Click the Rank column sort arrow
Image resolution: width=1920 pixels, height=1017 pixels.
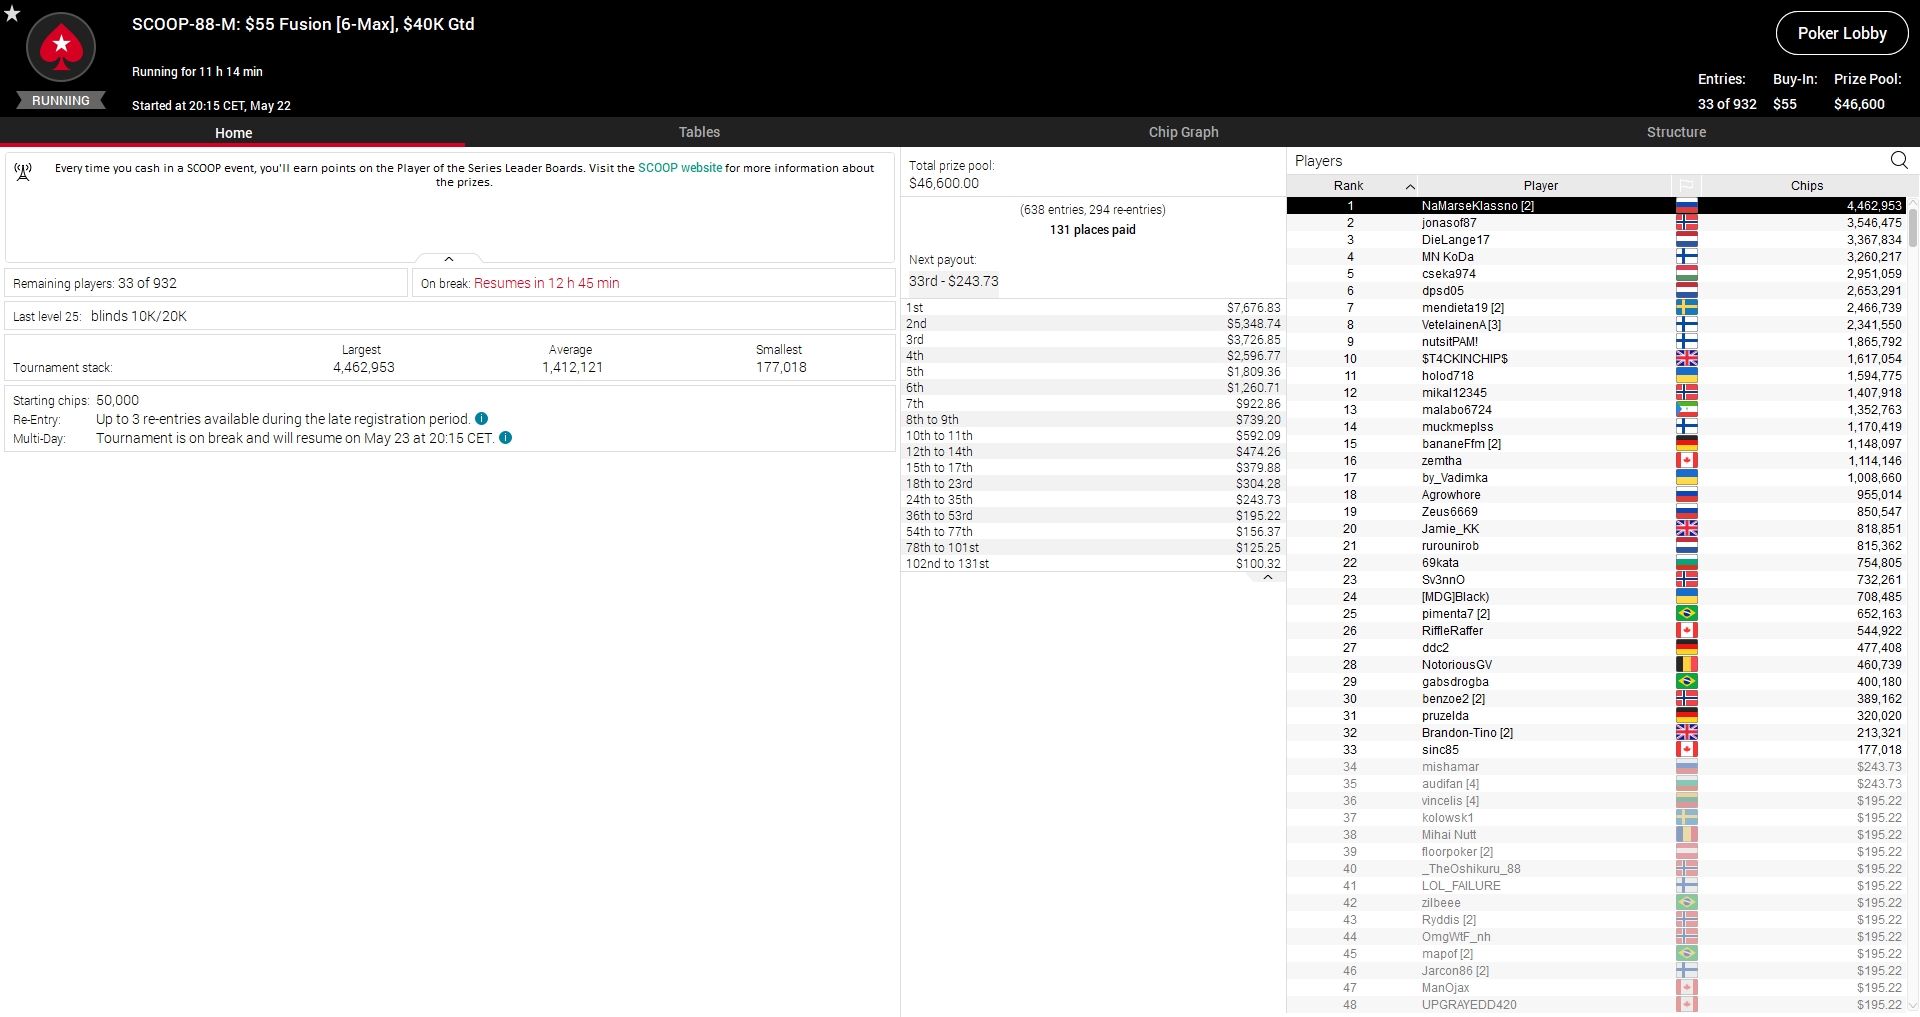(x=1410, y=187)
